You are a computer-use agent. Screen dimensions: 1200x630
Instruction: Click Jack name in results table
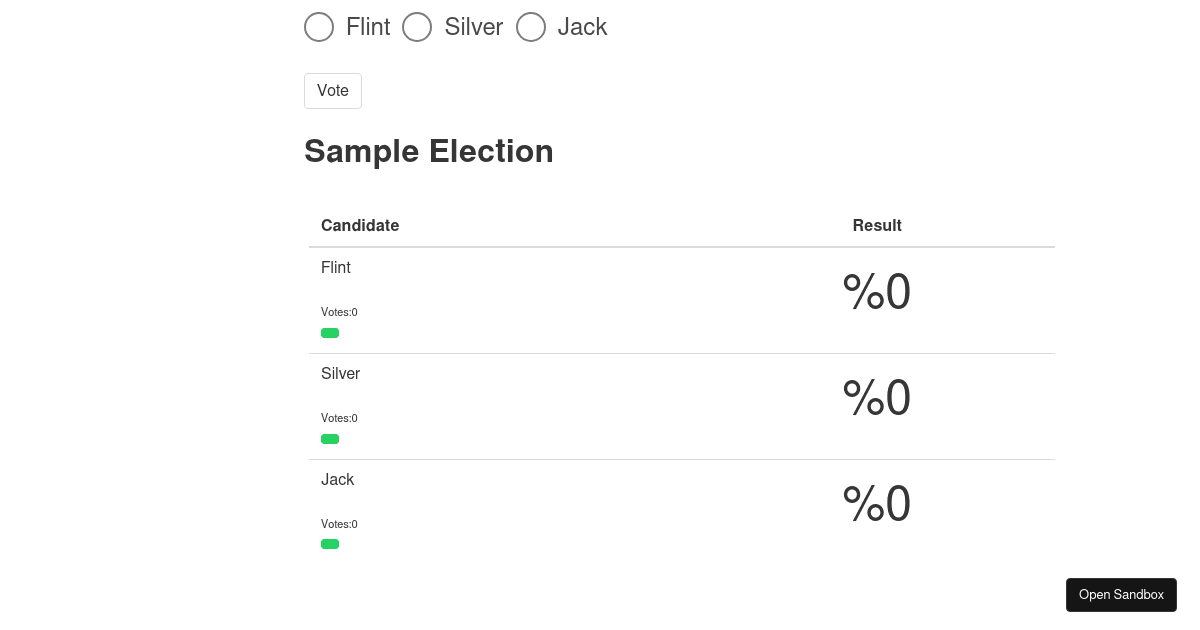coord(338,480)
